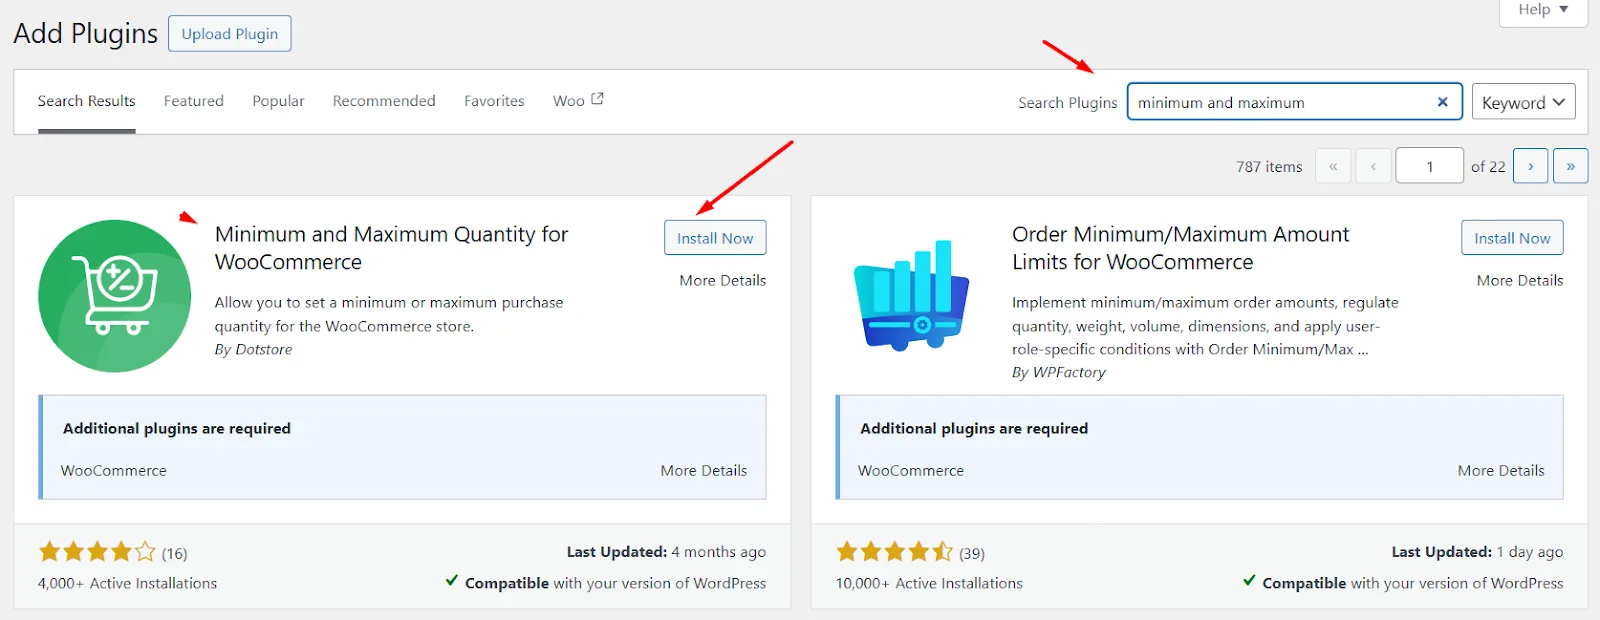Screen dimensions: 1600x620
Task: Go to the previous page of results
Action: 1373,166
